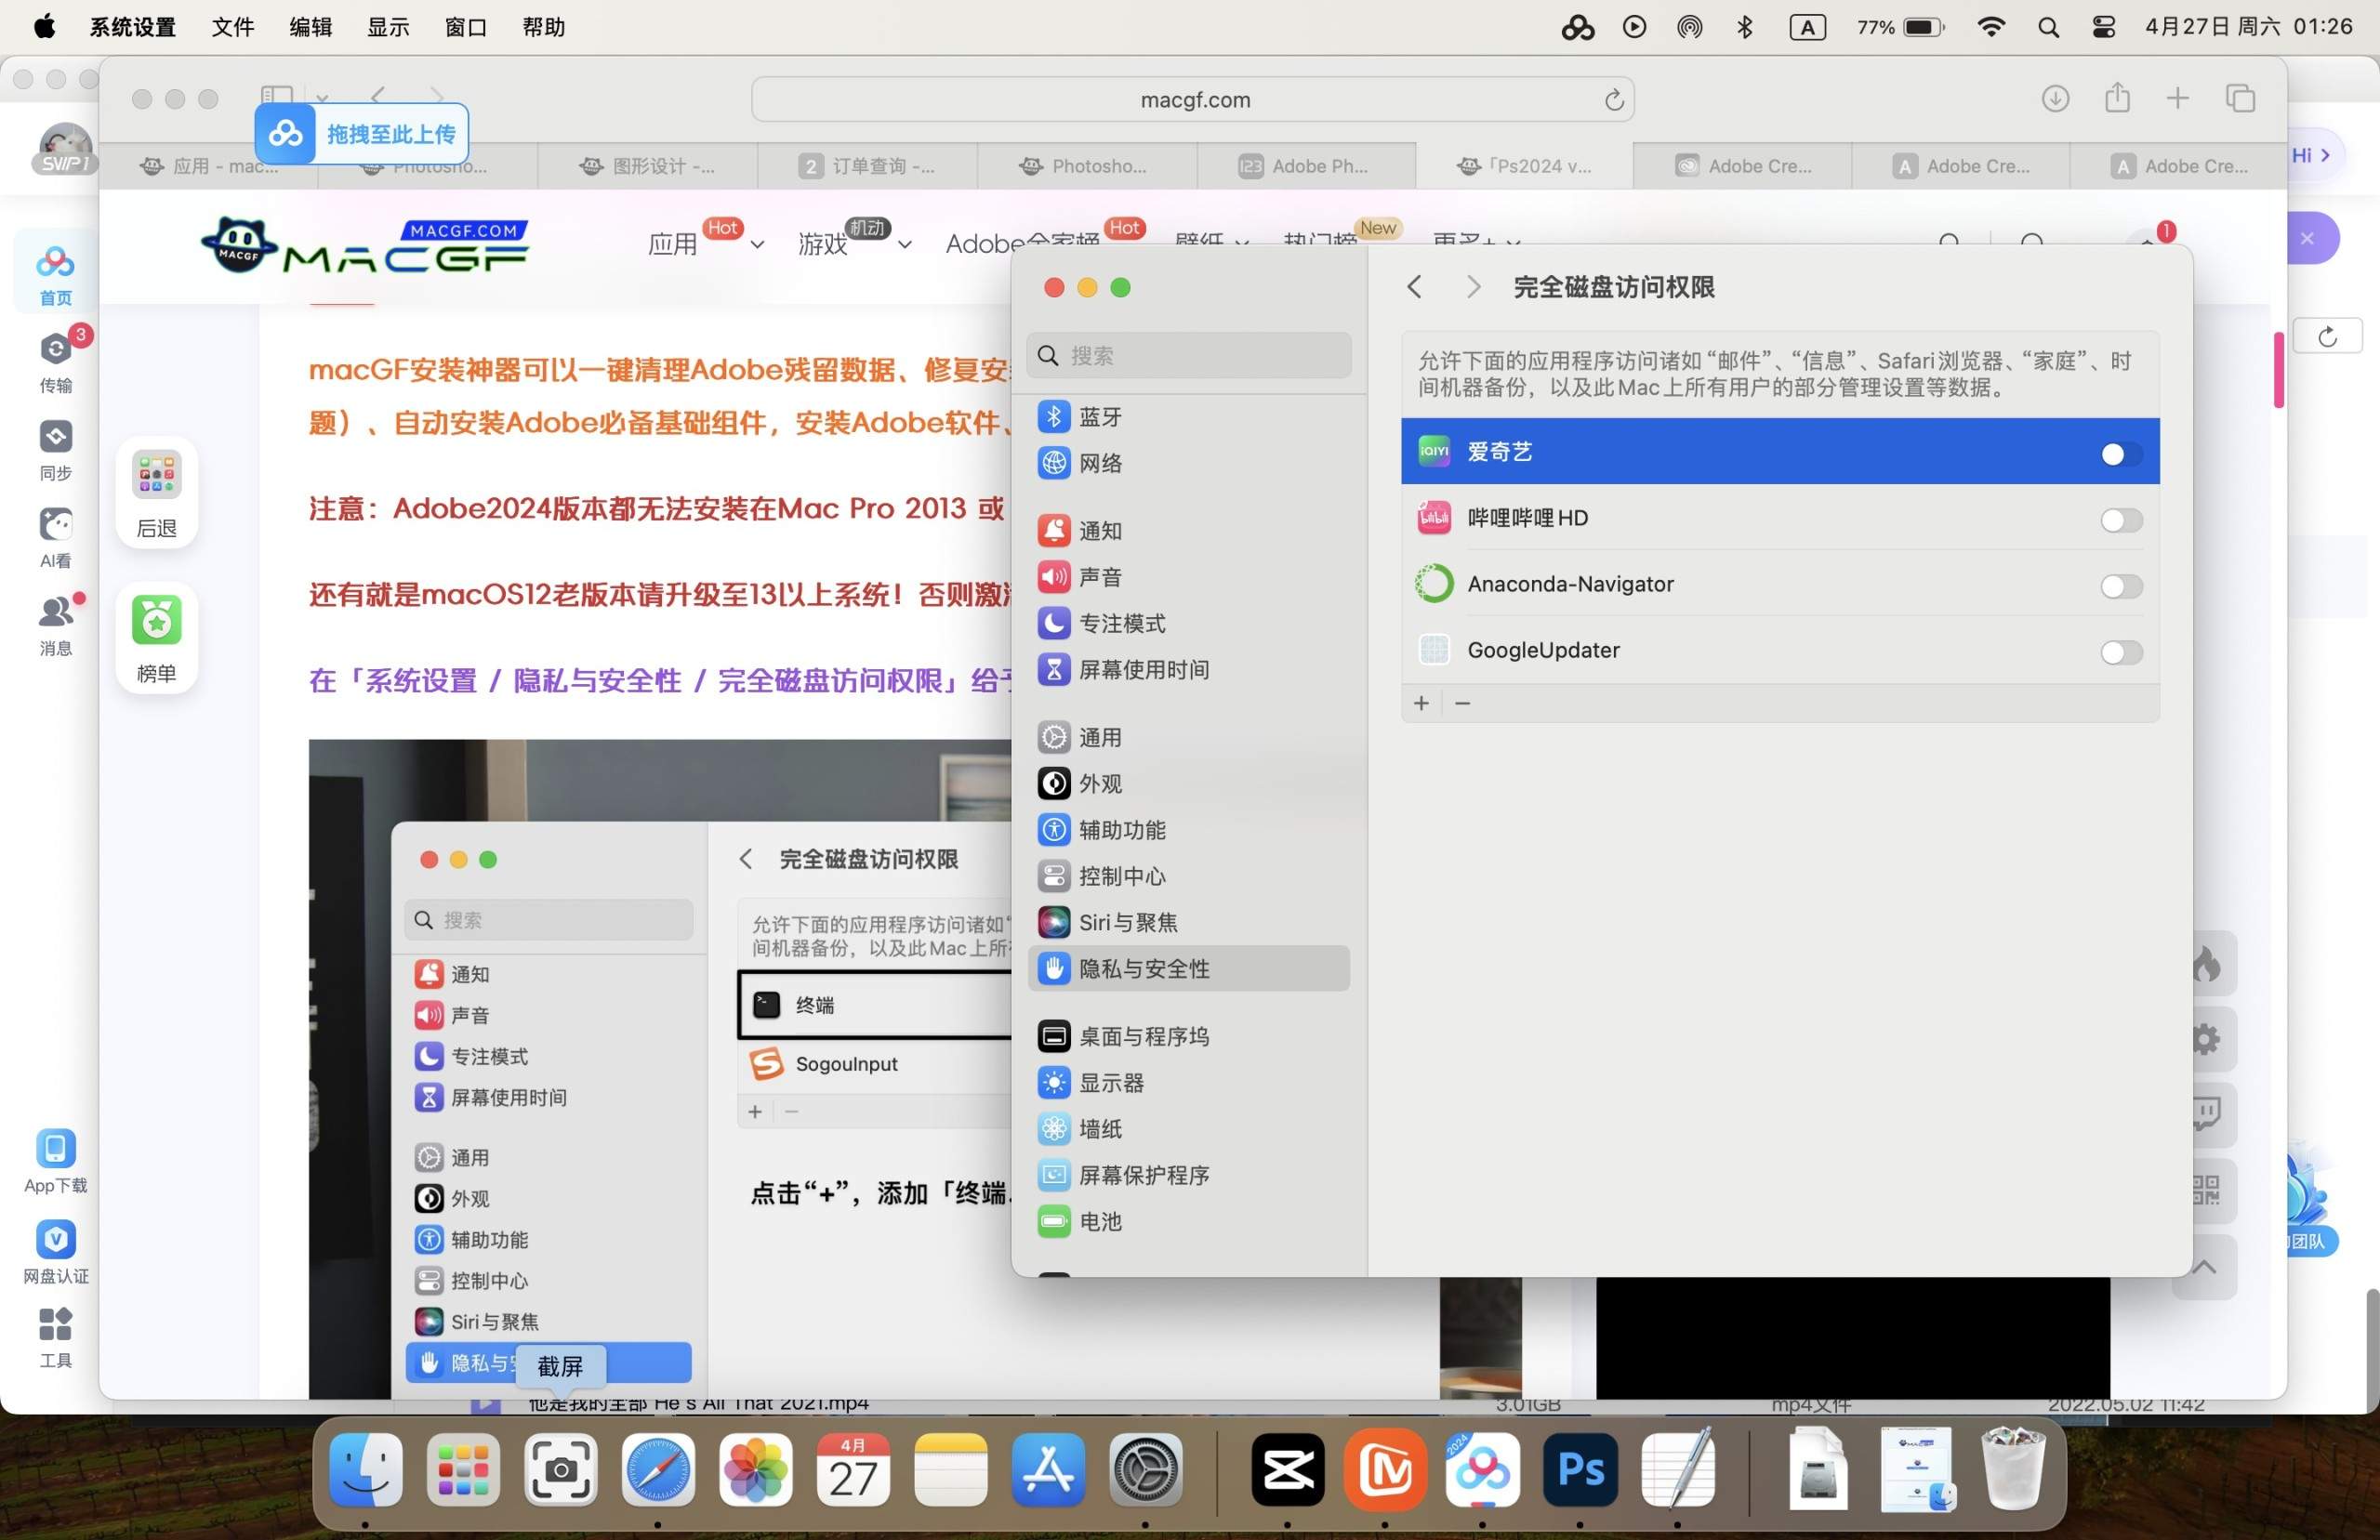This screenshot has width=2380, height=1540.
Task: Select 首页 in cloud drive sidebar
Action: tap(55, 272)
